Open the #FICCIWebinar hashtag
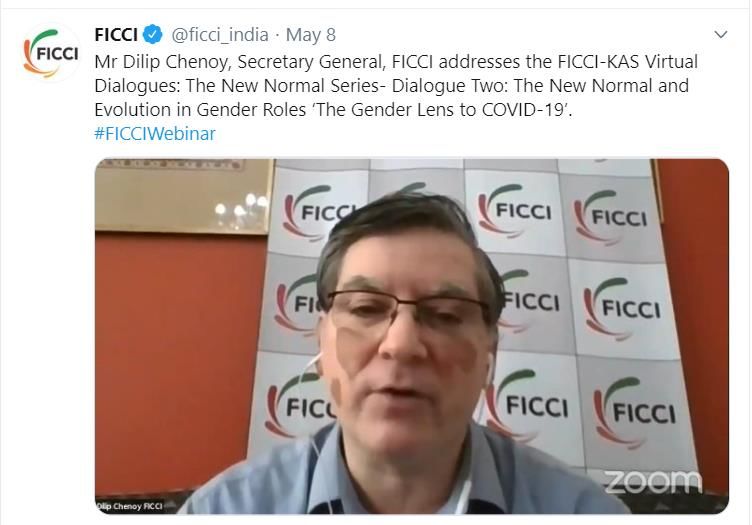 point(155,133)
